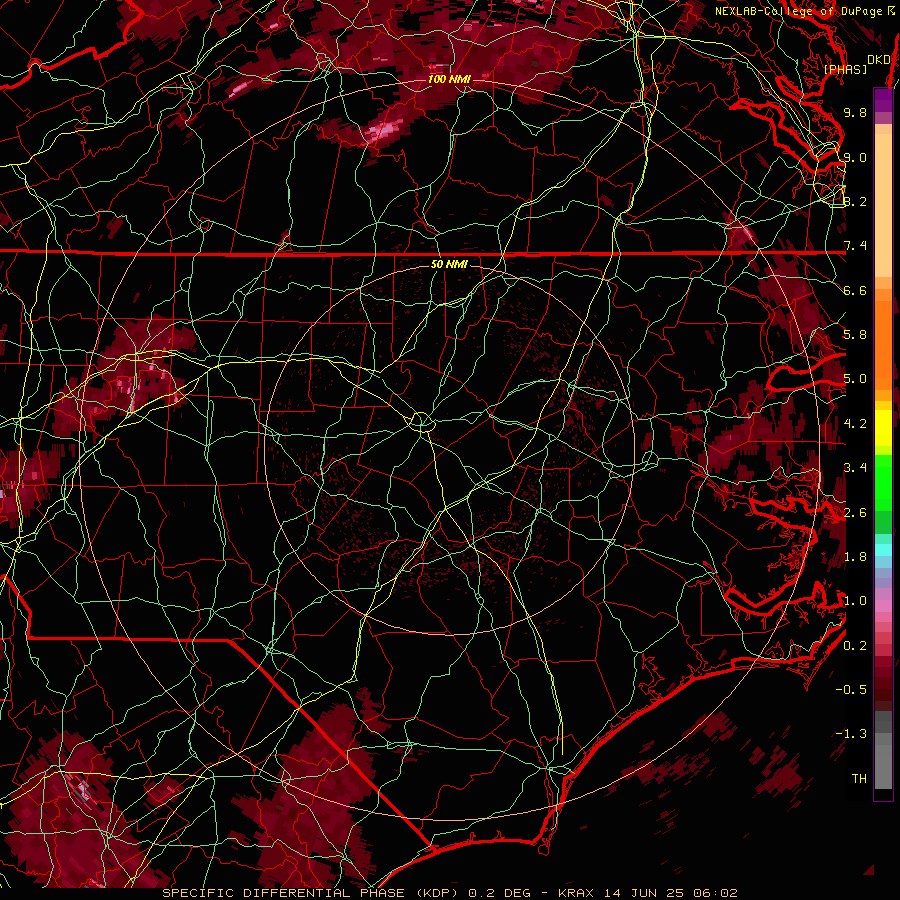This screenshot has height=900, width=900.
Task: Click the -0.5 value on the color scale
Action: tap(851, 690)
